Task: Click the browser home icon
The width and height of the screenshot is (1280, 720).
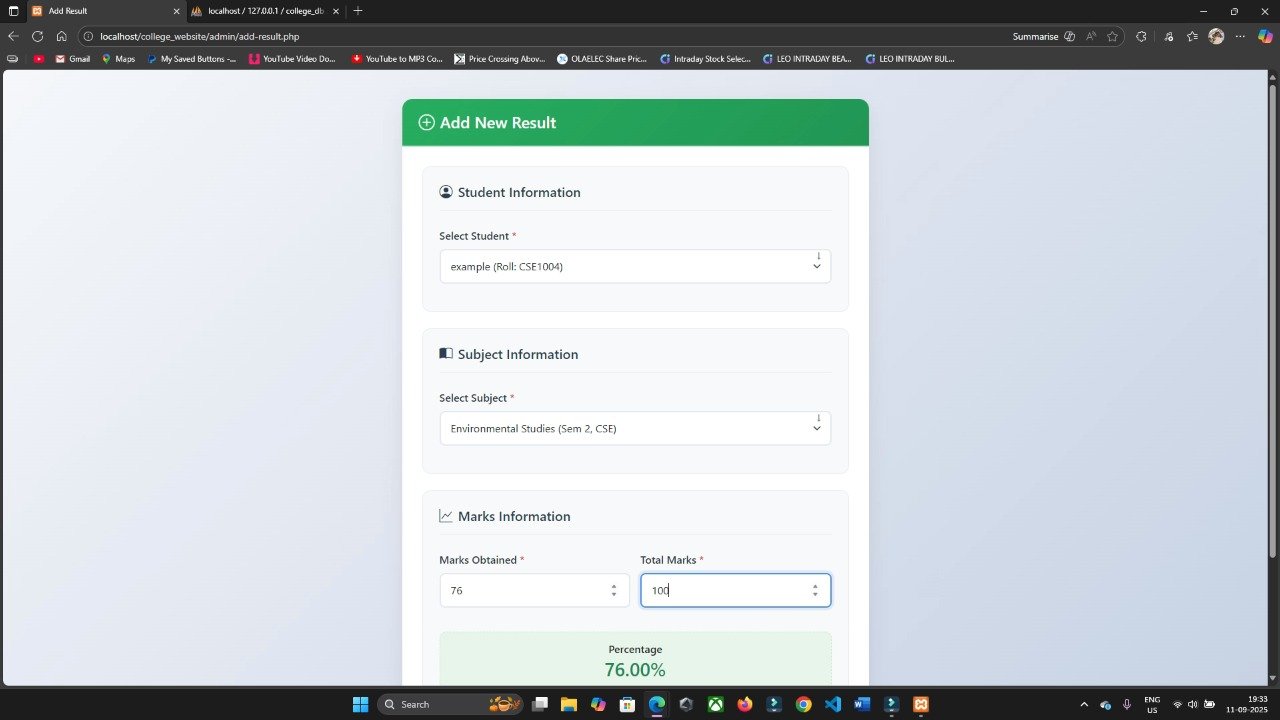Action: [61, 36]
